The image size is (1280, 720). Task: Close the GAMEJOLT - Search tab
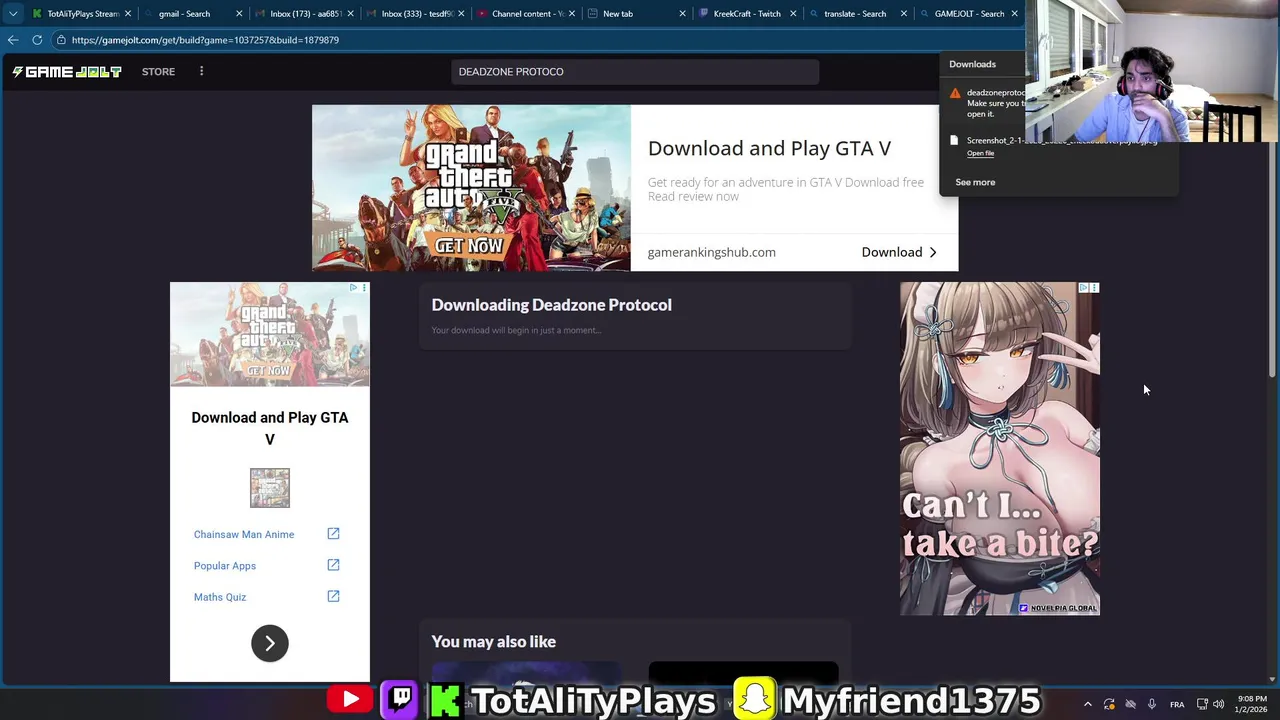coord(1014,14)
